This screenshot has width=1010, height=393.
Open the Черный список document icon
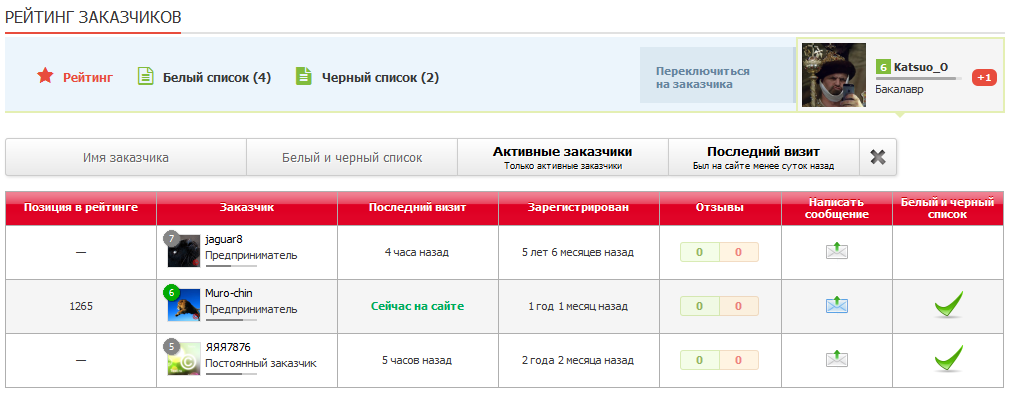(303, 77)
